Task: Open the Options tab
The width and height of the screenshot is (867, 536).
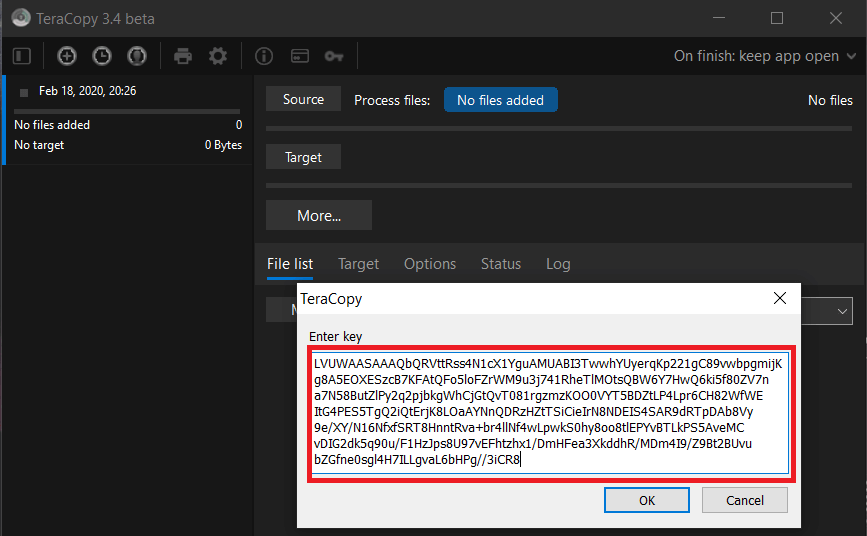Action: click(430, 264)
